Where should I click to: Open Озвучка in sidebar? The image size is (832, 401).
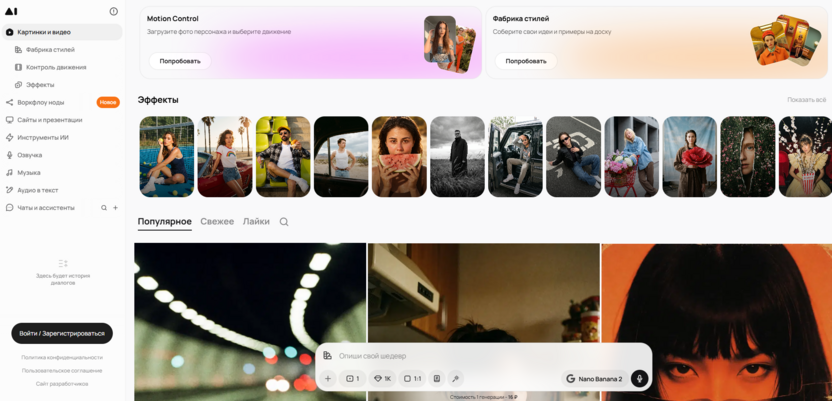click(x=30, y=155)
